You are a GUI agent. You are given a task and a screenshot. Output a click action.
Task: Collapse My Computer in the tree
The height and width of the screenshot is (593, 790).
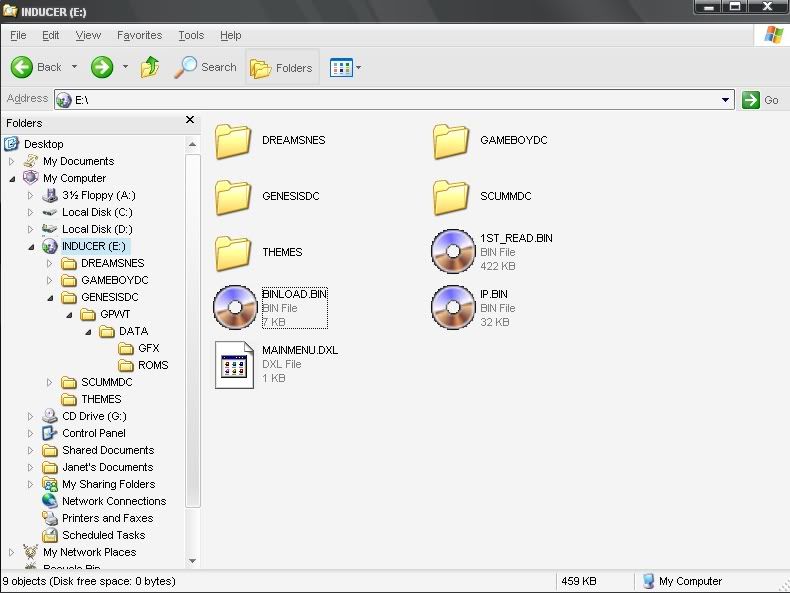pos(12,178)
